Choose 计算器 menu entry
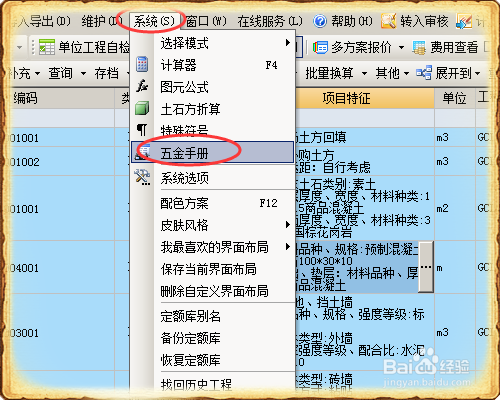The image size is (500, 400). 213,65
